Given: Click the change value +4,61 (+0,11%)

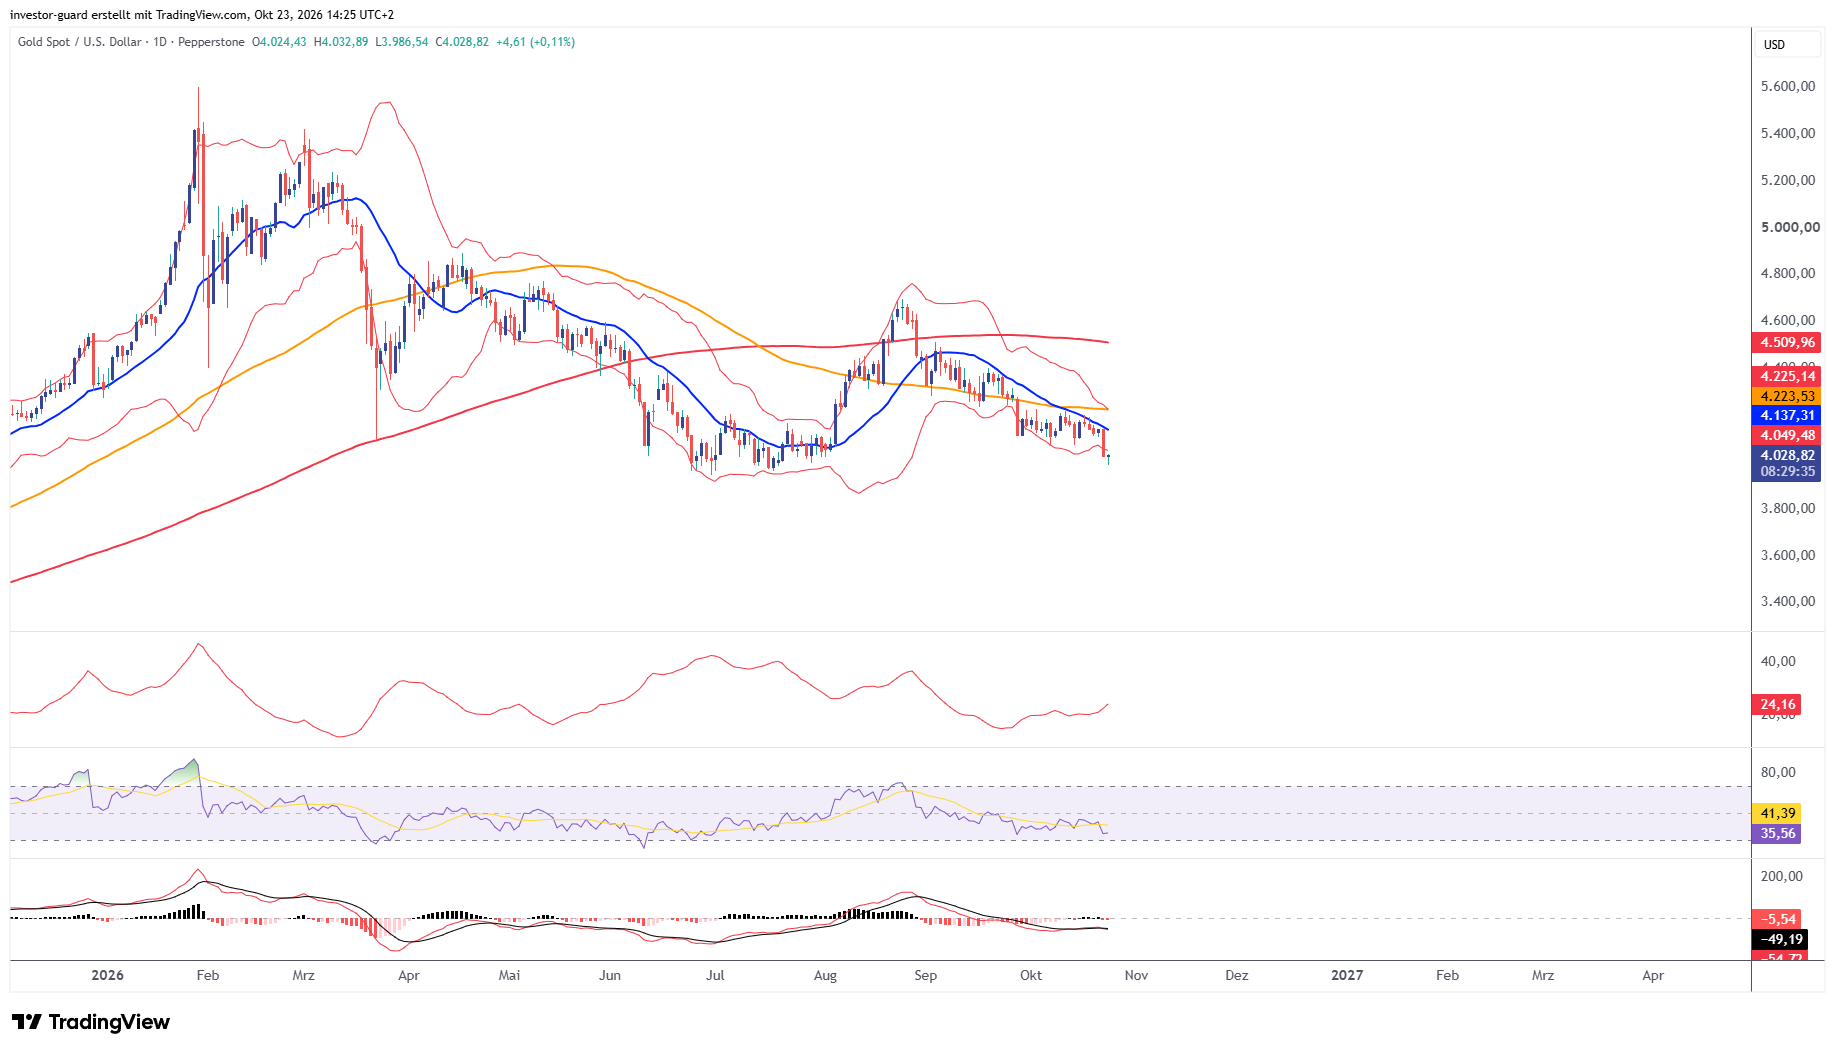Looking at the screenshot, I should [x=535, y=42].
